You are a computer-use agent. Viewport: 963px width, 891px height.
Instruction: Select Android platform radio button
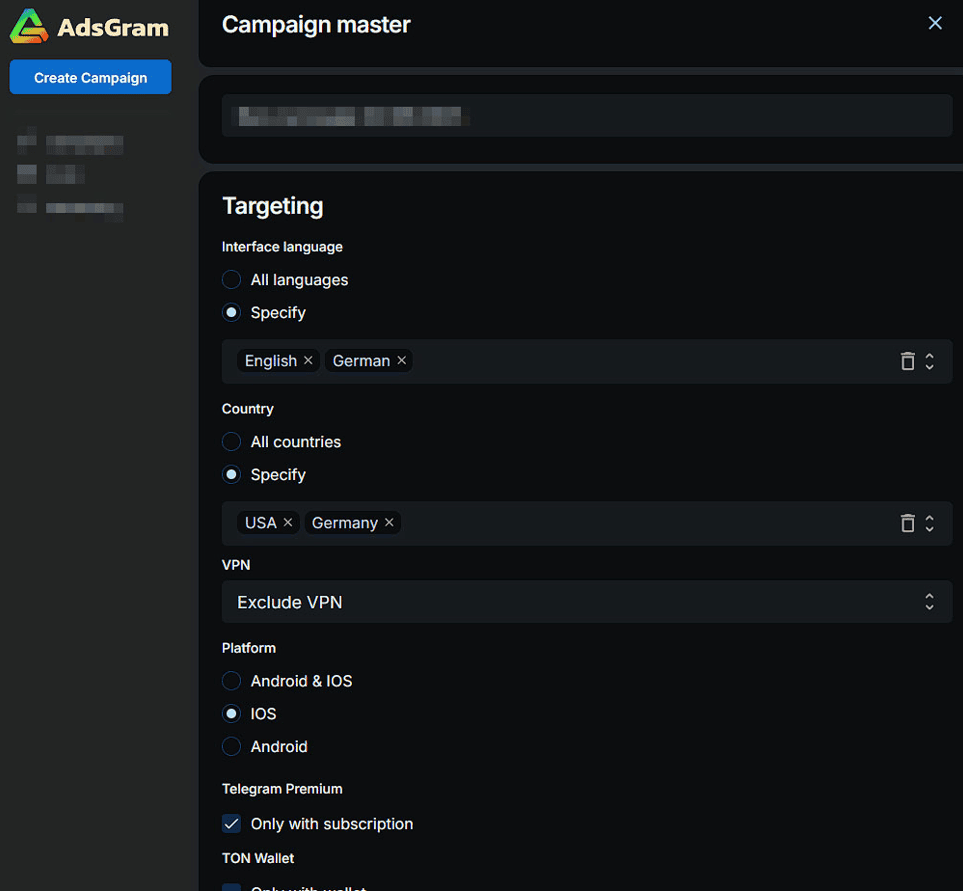(x=232, y=747)
